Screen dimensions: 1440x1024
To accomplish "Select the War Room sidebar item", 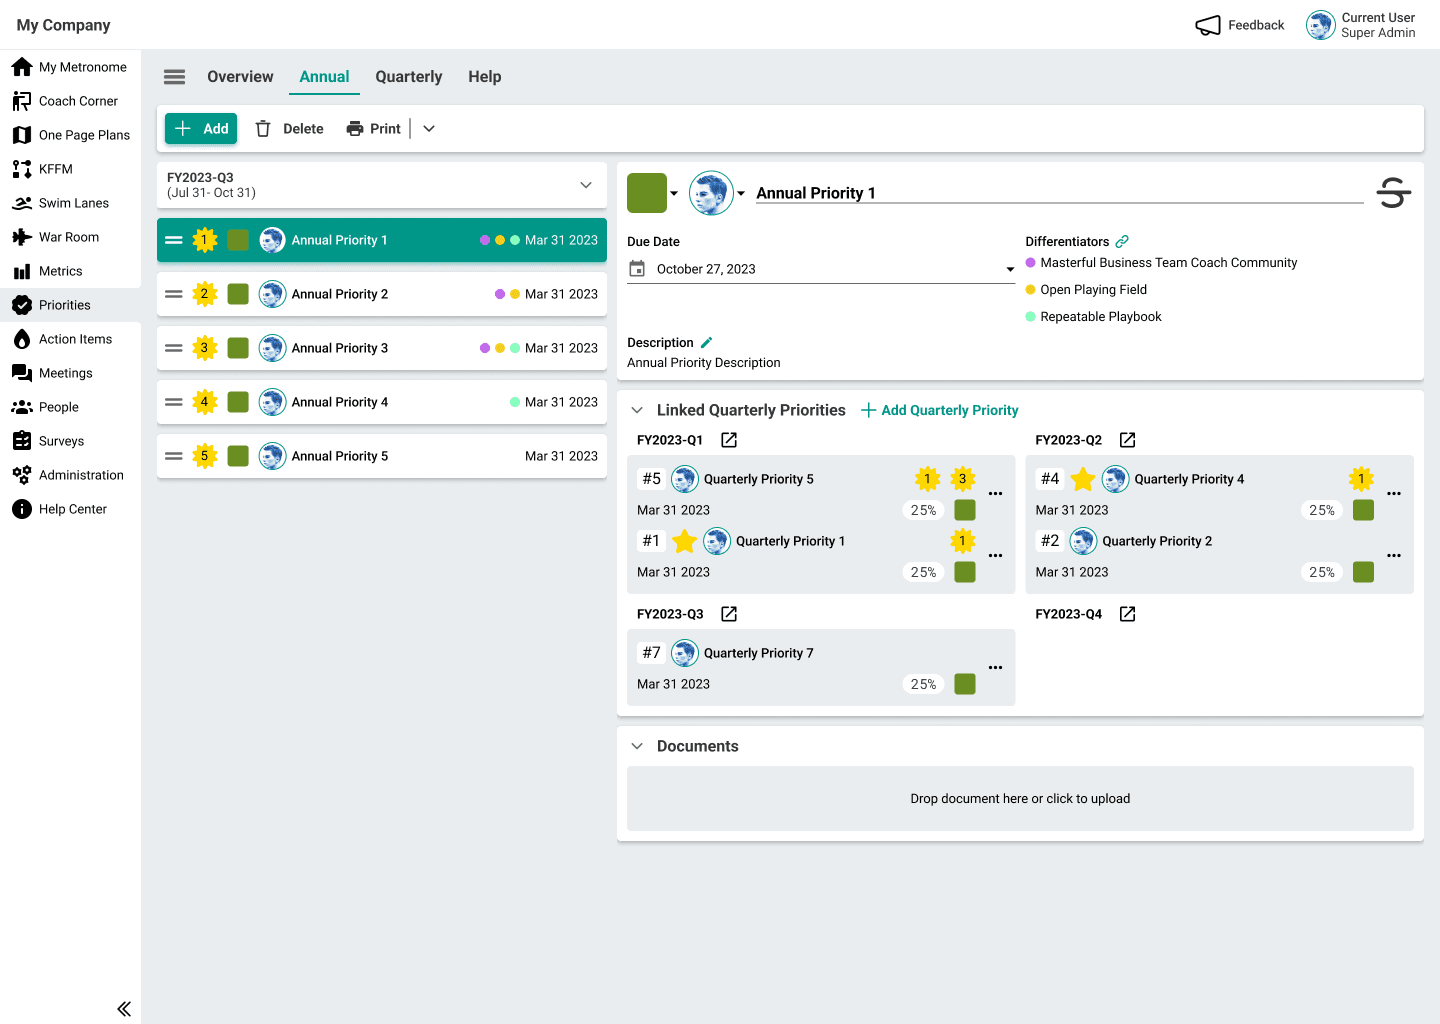I will point(68,237).
